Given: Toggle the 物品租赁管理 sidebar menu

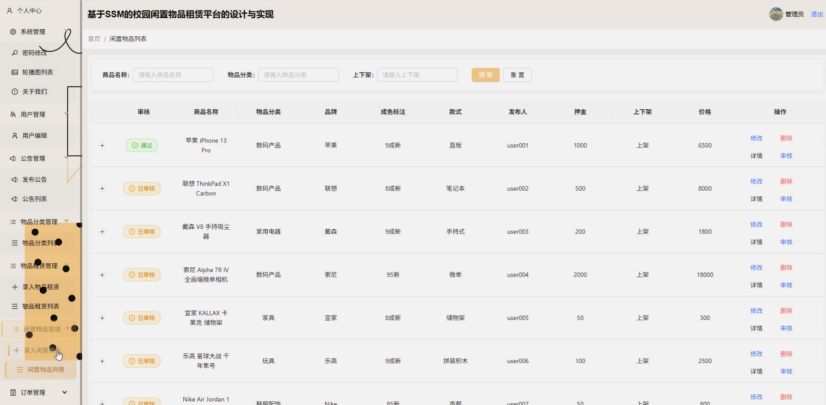Looking at the screenshot, I should click(x=40, y=266).
